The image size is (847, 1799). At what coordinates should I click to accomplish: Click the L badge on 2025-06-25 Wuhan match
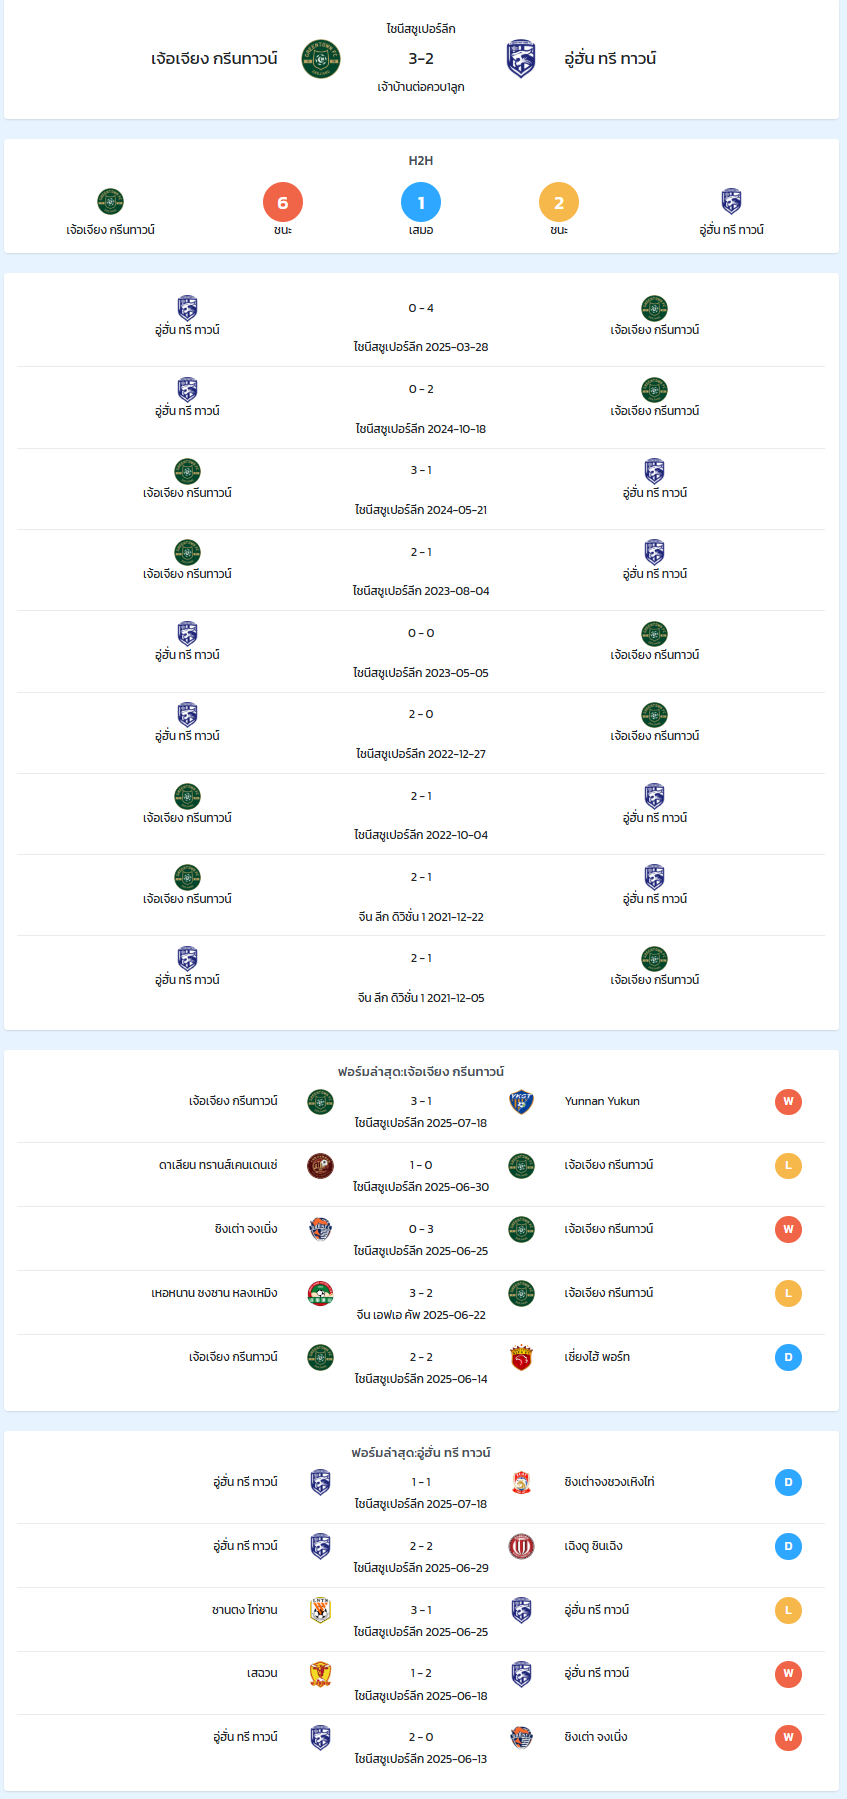tap(788, 1611)
